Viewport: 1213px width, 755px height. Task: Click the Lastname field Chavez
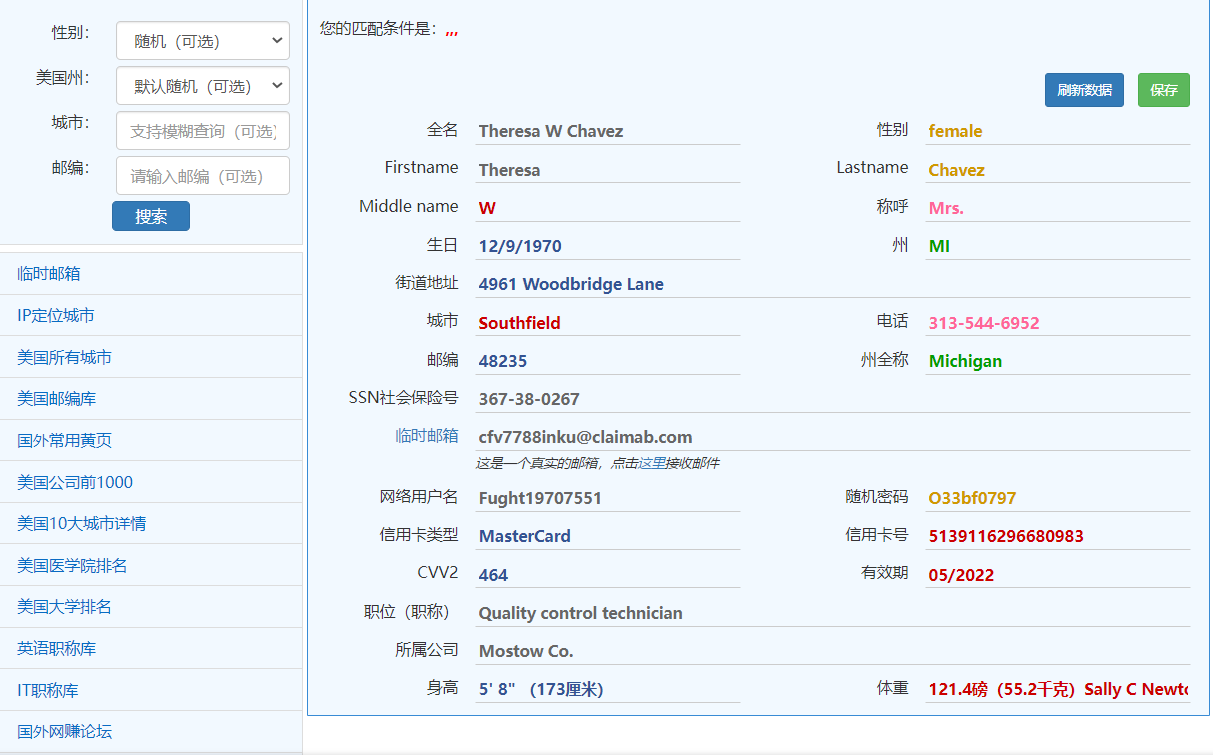point(1057,170)
